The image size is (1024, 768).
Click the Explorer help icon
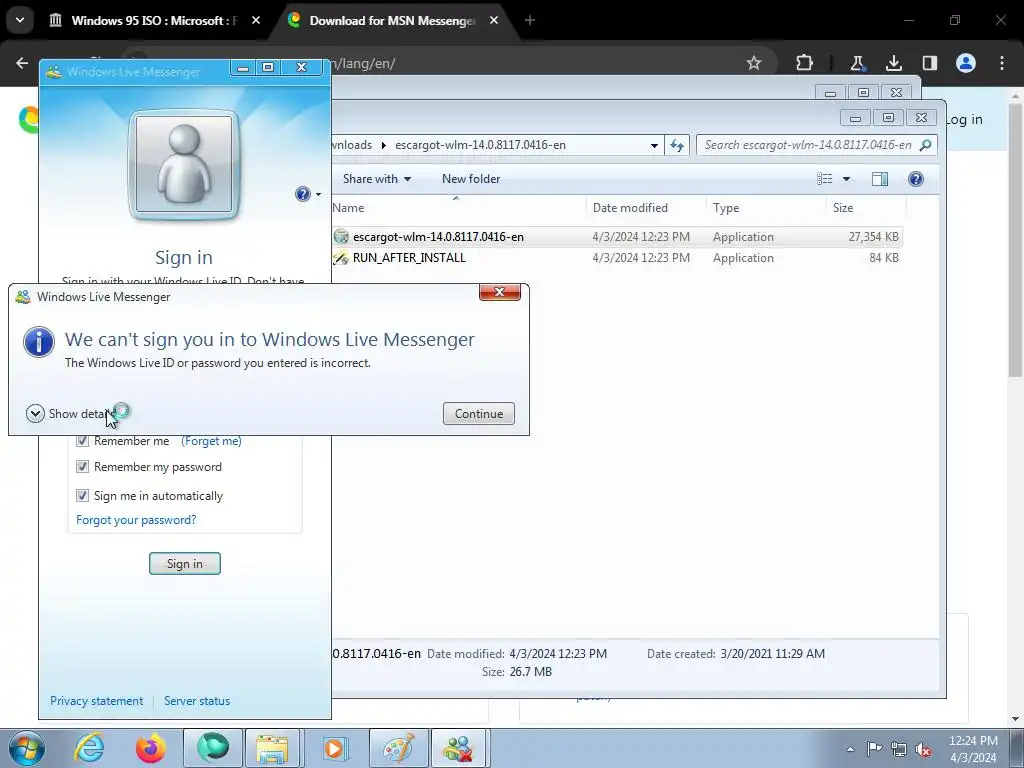coord(916,179)
